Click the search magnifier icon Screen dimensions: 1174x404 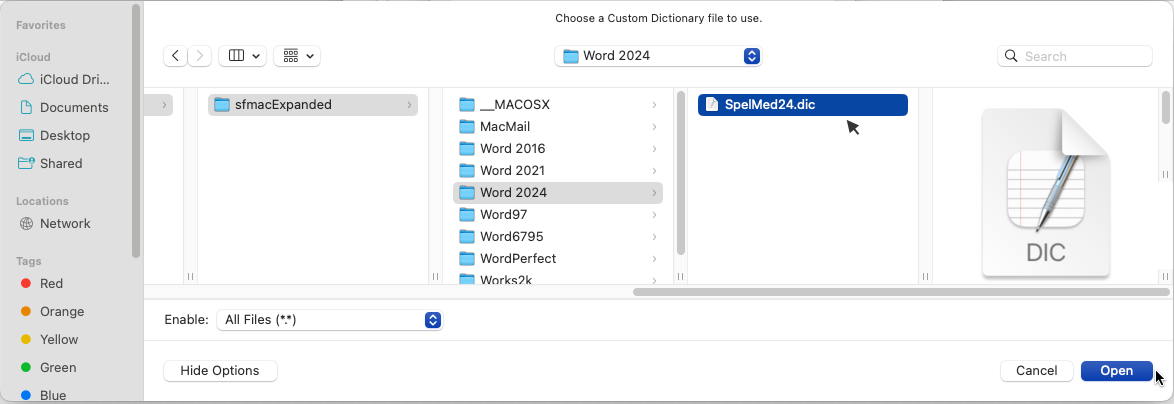tap(1011, 56)
